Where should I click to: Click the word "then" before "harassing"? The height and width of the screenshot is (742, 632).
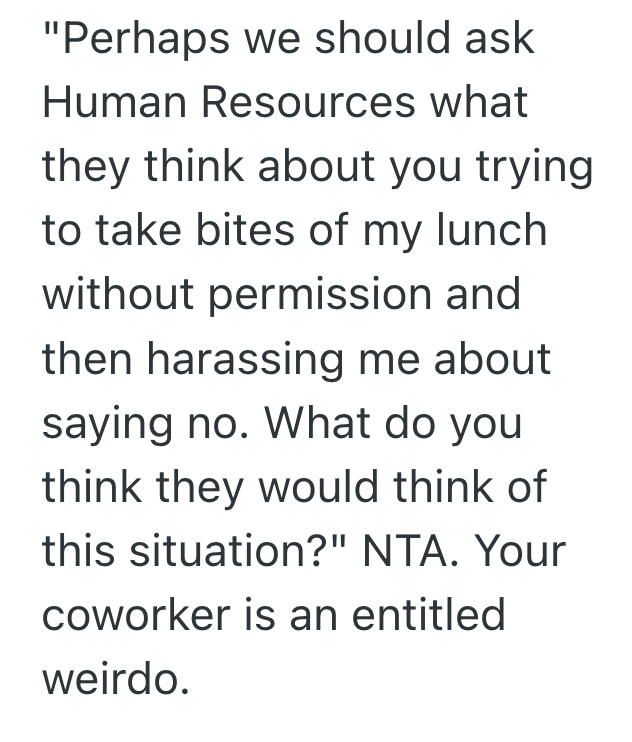click(82, 359)
